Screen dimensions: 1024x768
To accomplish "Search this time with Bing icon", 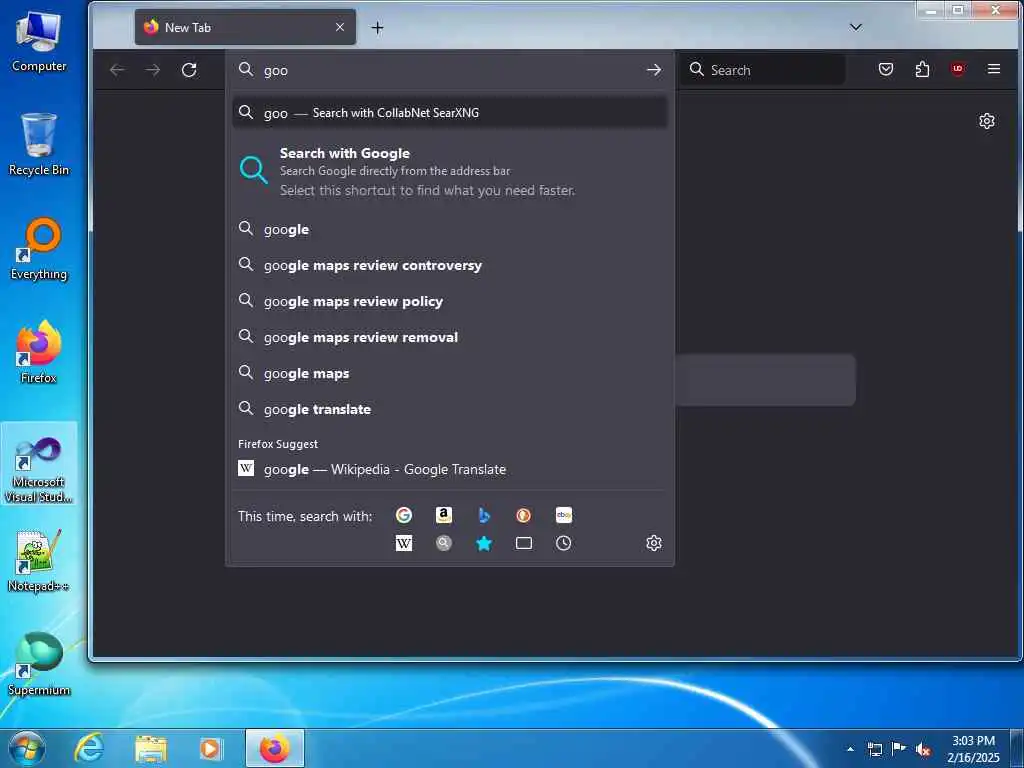I will click(x=484, y=515).
